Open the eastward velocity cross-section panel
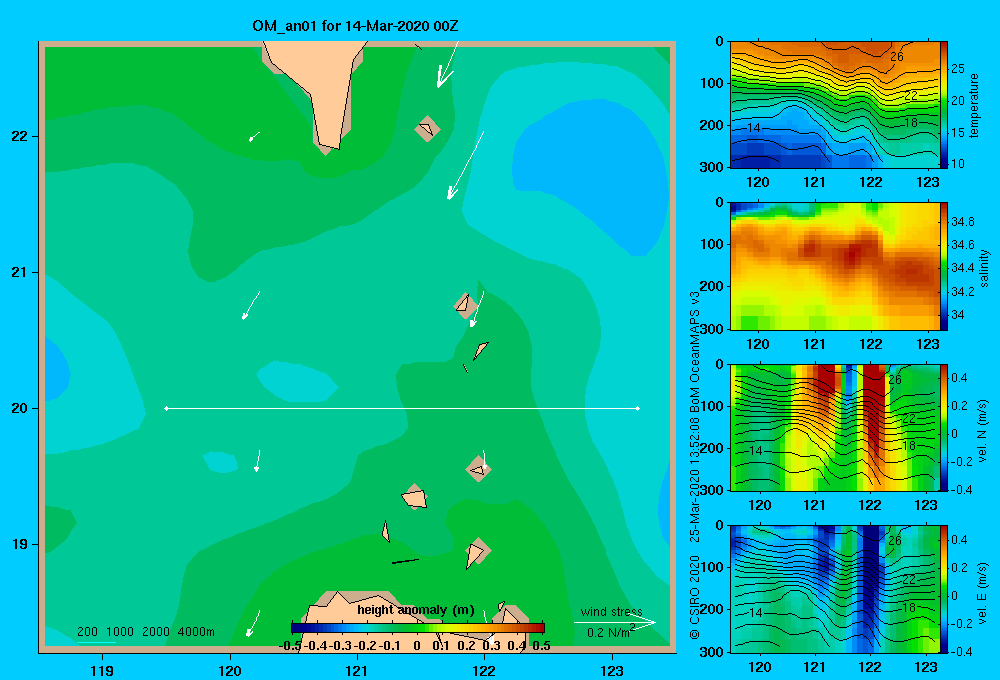This screenshot has height=680, width=1000. coord(835,589)
